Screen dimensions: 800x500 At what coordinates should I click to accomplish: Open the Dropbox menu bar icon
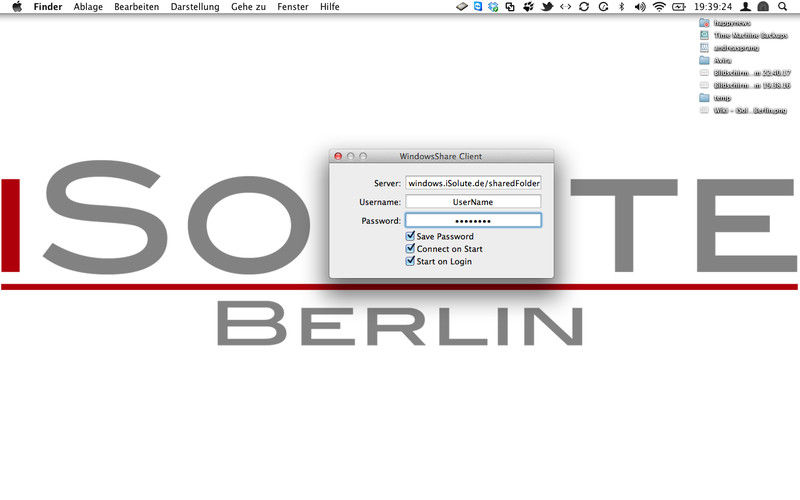[493, 7]
